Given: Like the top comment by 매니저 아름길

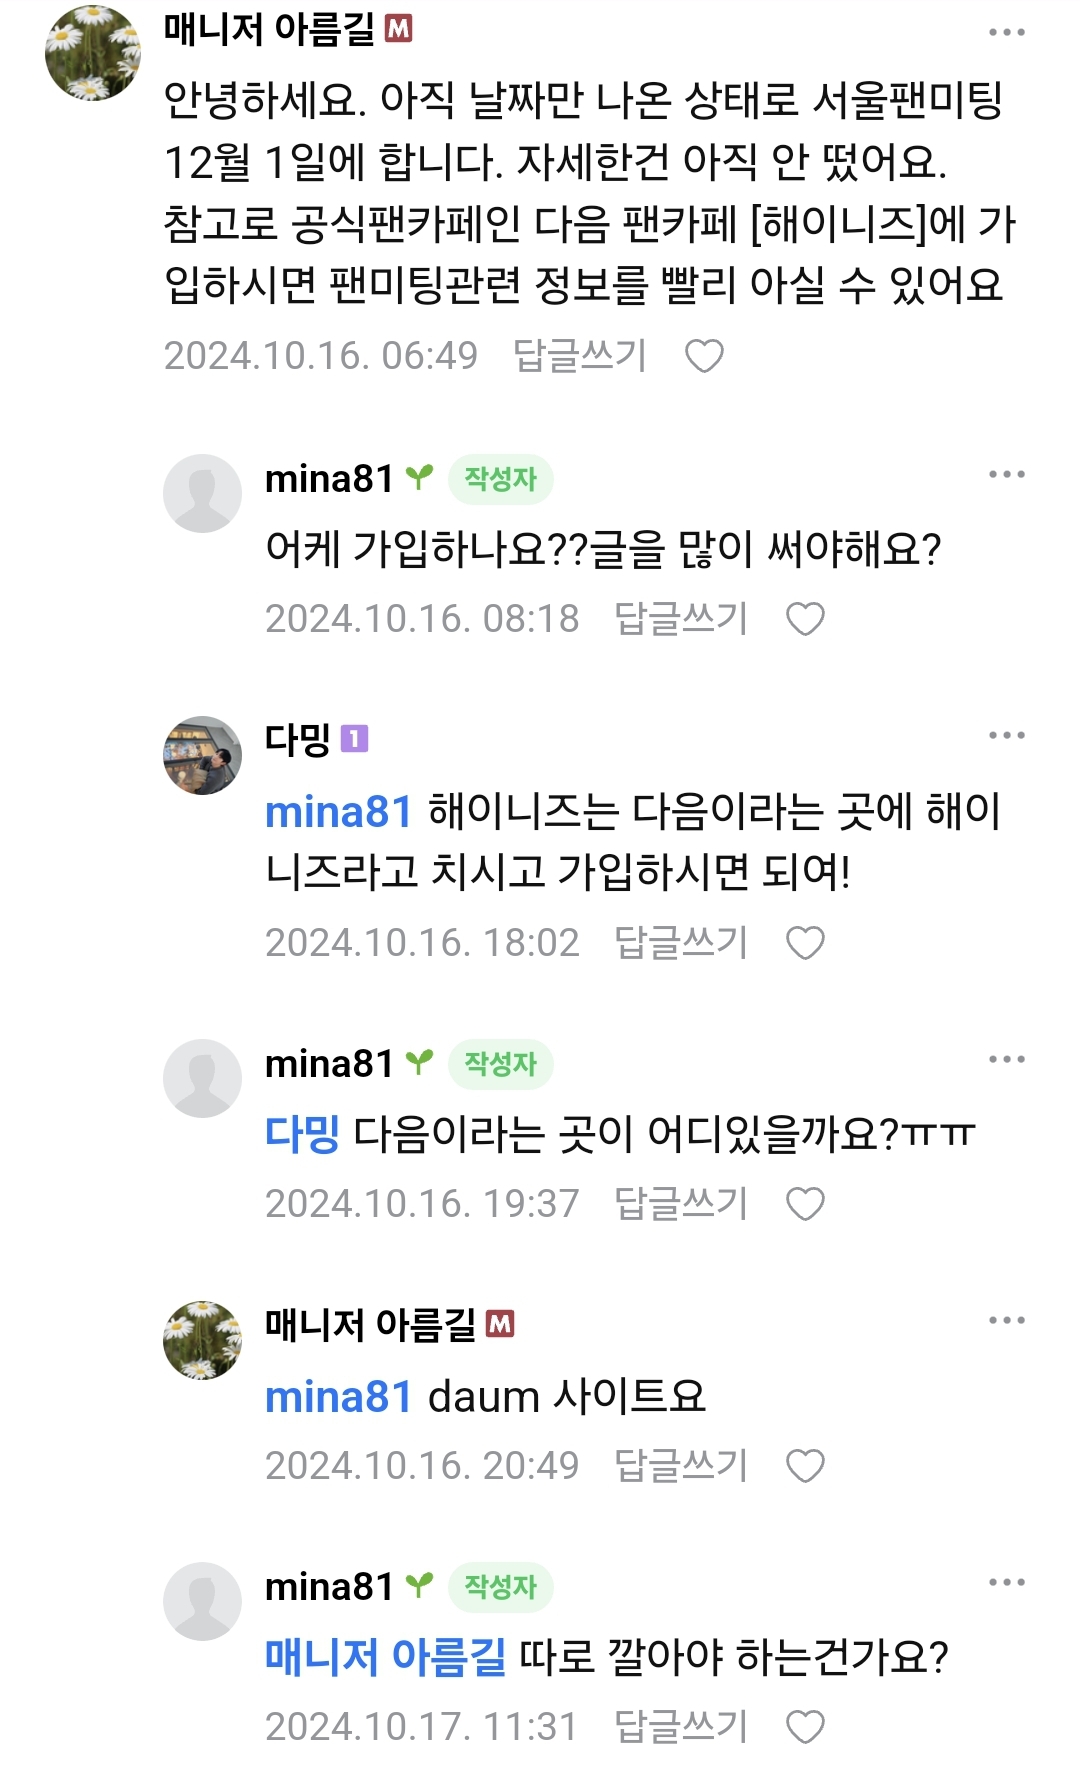Looking at the screenshot, I should coord(704,356).
